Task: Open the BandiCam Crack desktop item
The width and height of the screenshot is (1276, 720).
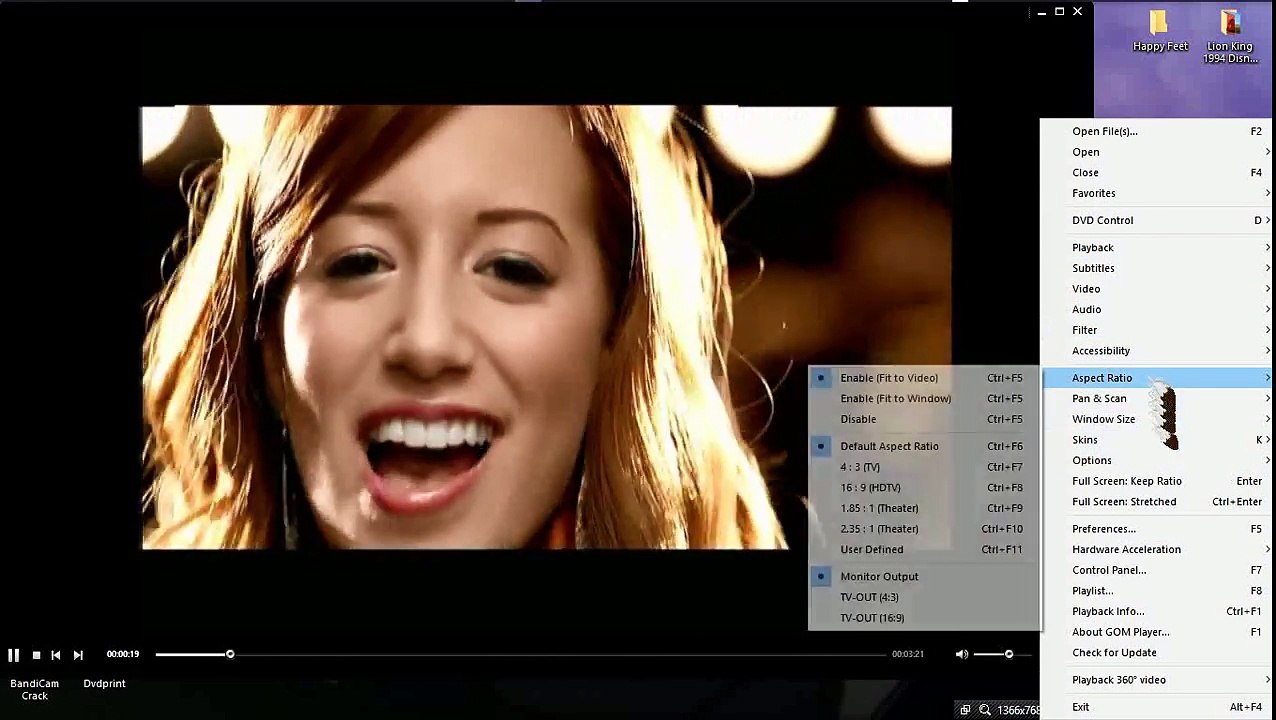Action: [x=35, y=689]
